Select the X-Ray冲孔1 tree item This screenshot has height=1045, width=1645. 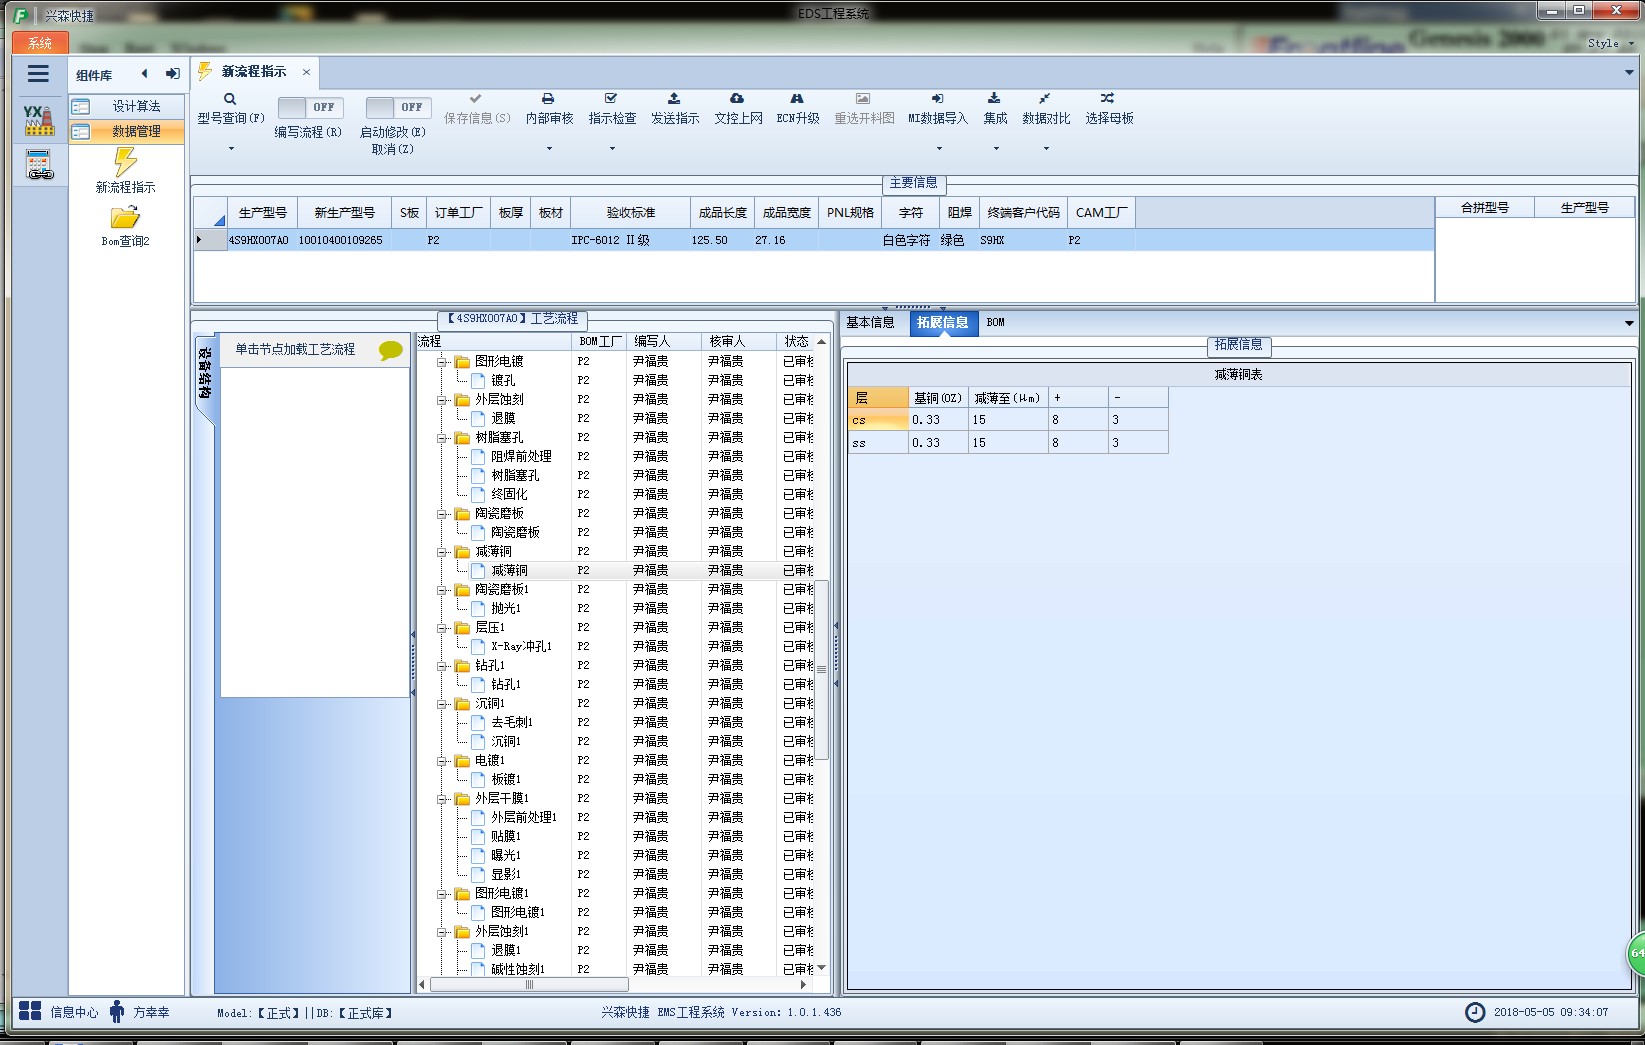[521, 647]
